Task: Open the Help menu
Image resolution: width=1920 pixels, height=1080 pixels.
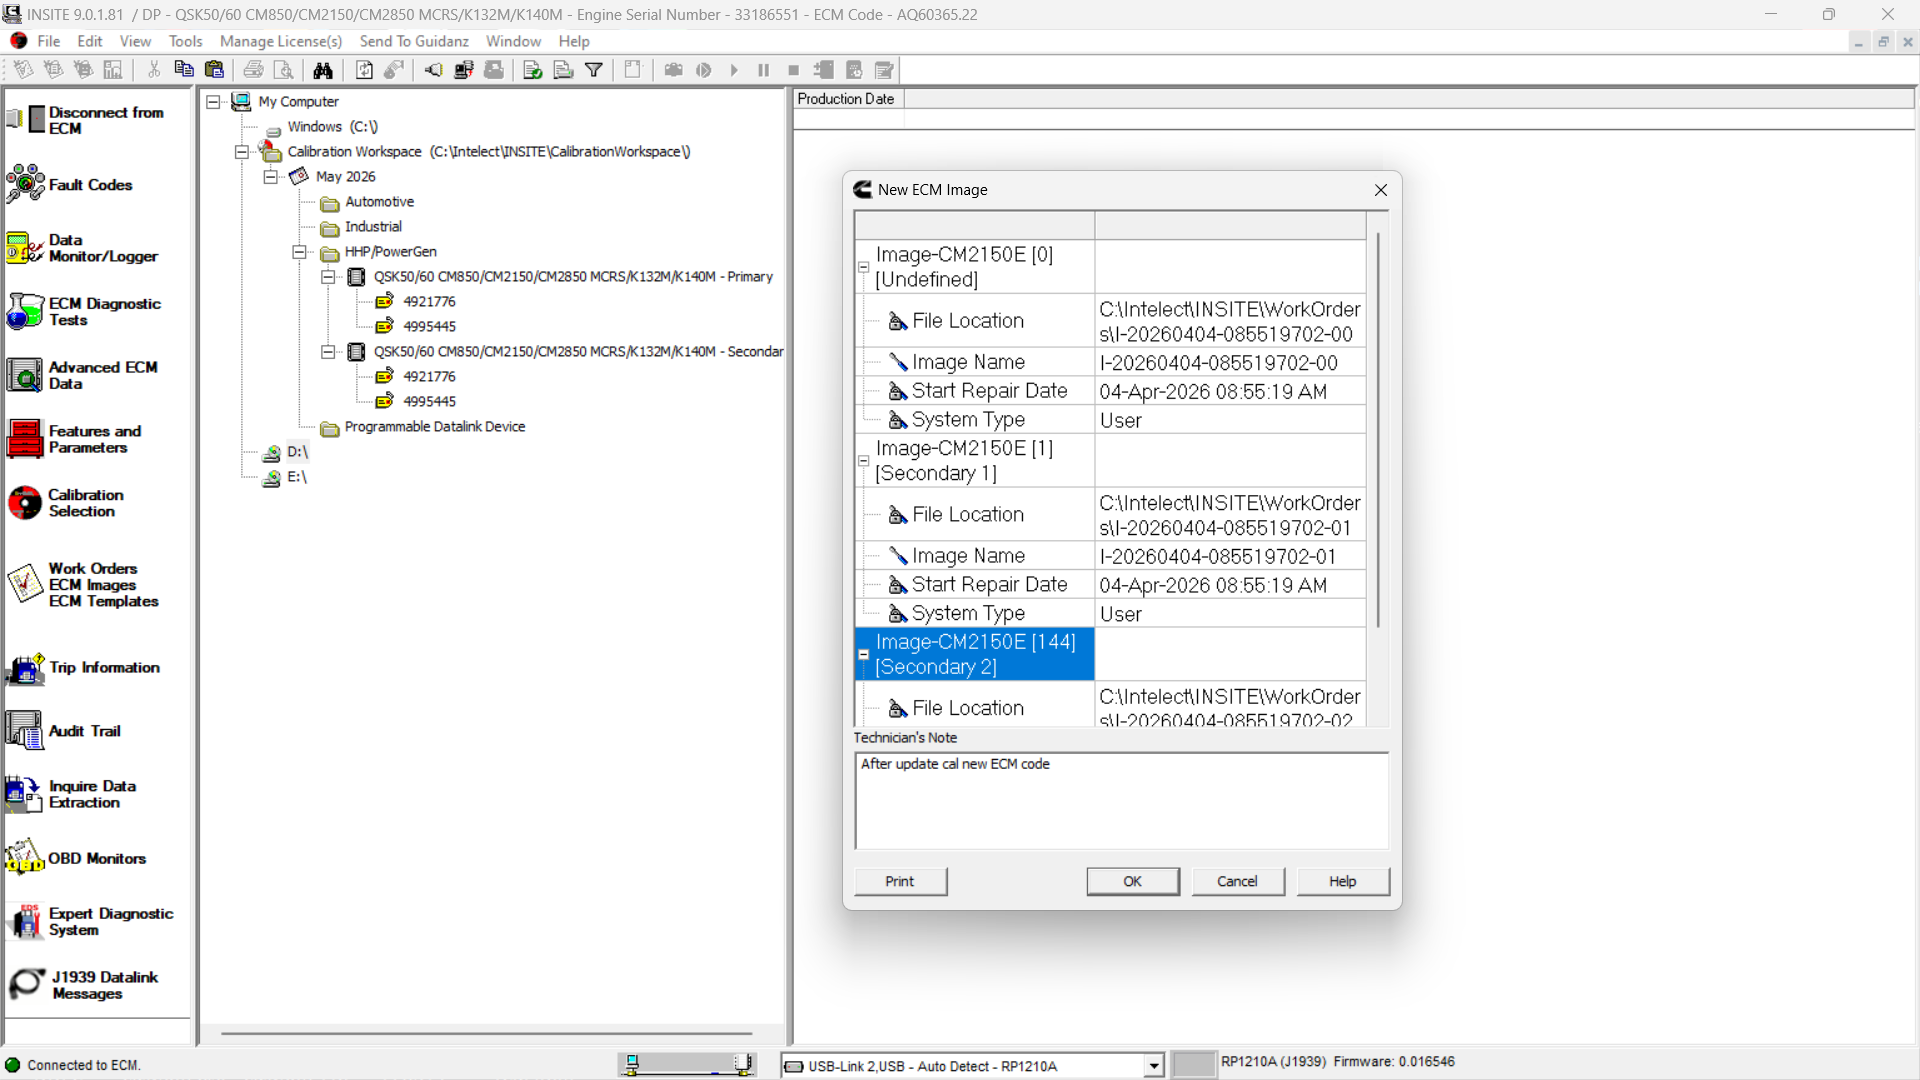Action: (574, 41)
